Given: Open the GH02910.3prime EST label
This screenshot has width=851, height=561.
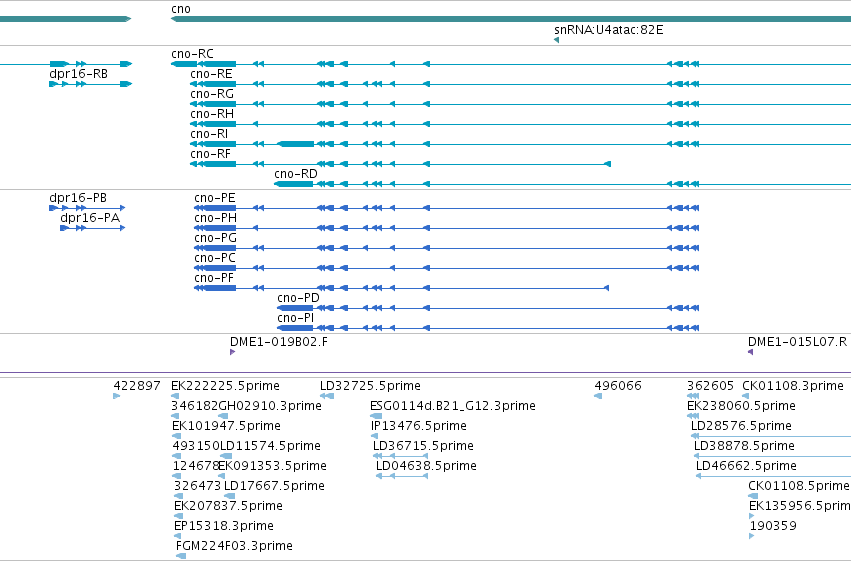Looking at the screenshot, I should click(x=270, y=406).
